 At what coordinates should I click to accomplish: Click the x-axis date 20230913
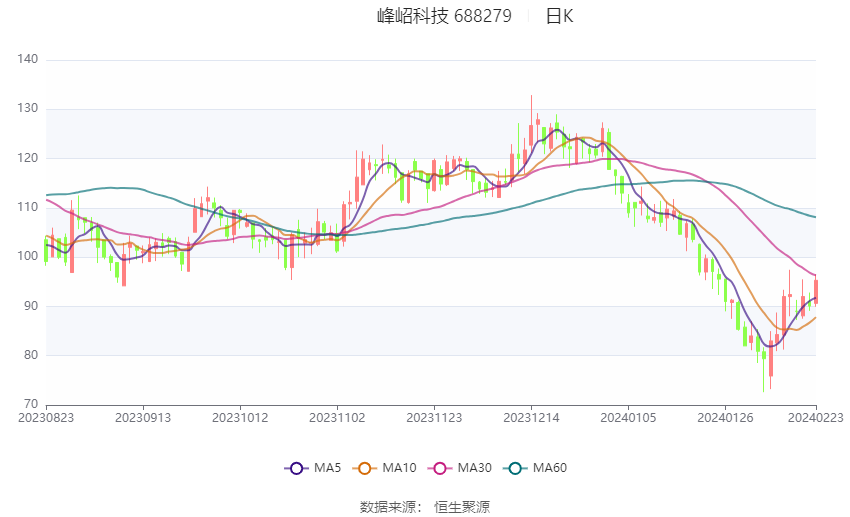coord(143,418)
